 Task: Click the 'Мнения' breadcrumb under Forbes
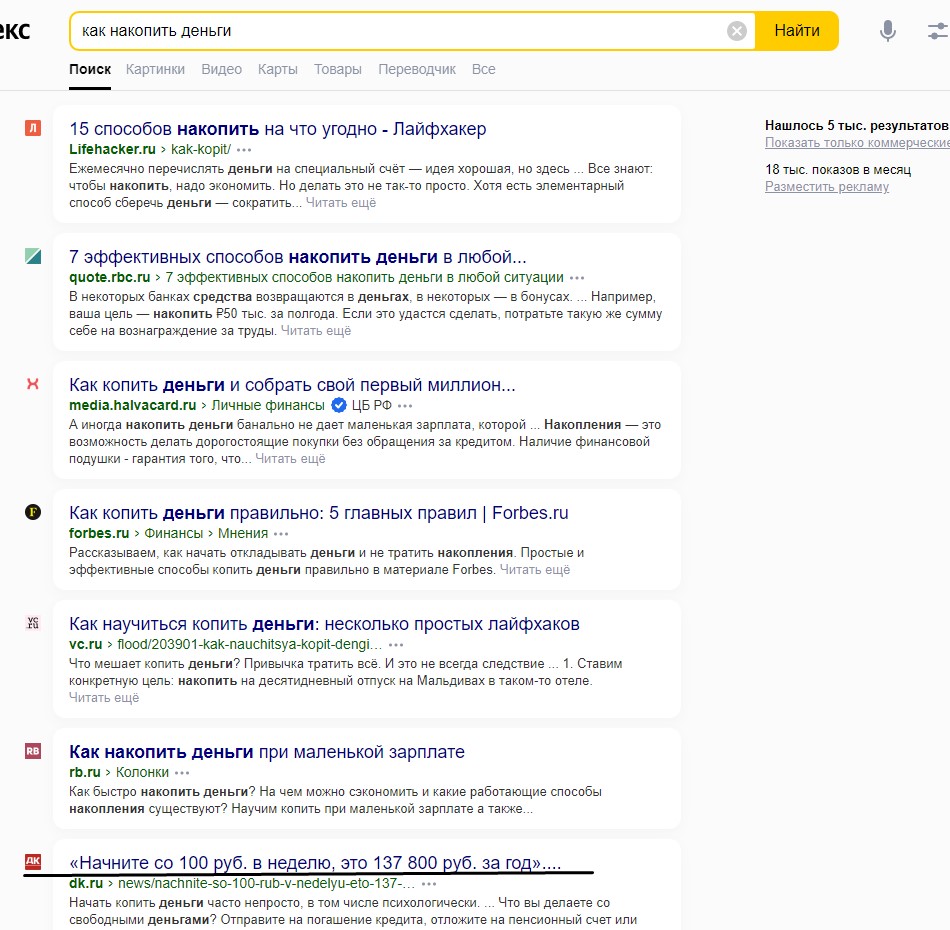243,533
